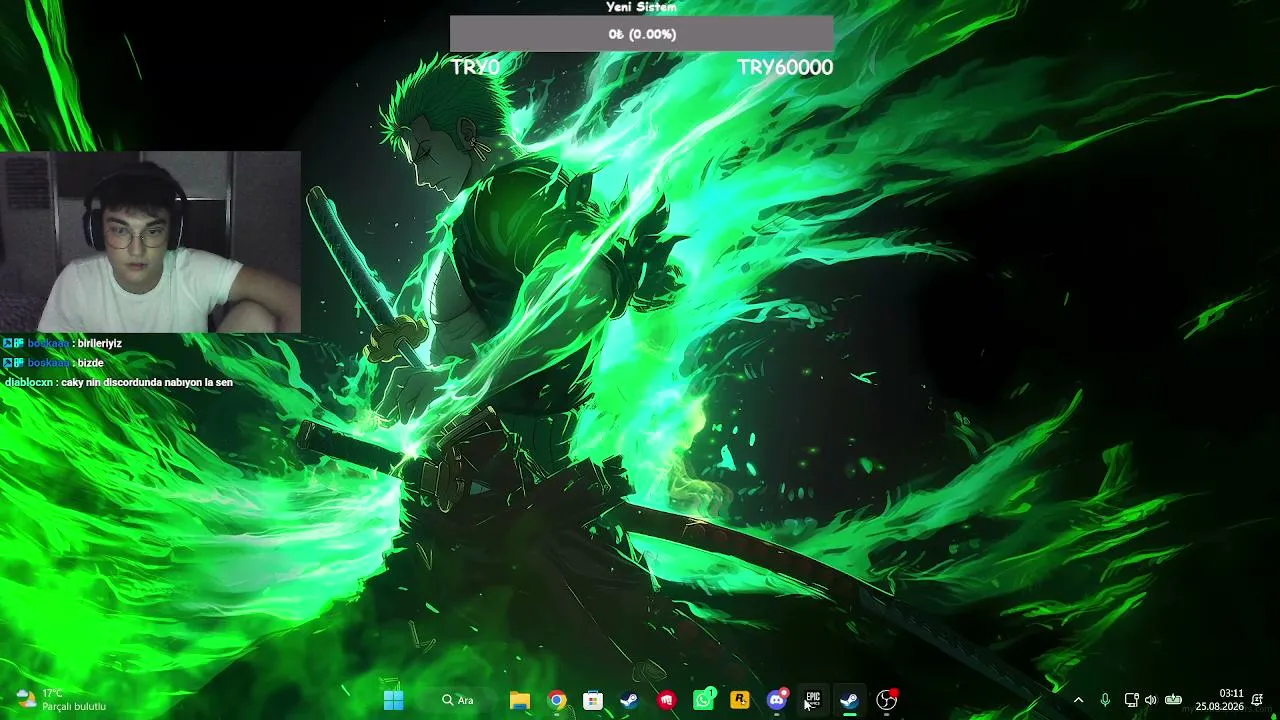This screenshot has height=720, width=1280.
Task: Click the battery-shaped tray icon beside volume
Action: tap(1174, 700)
